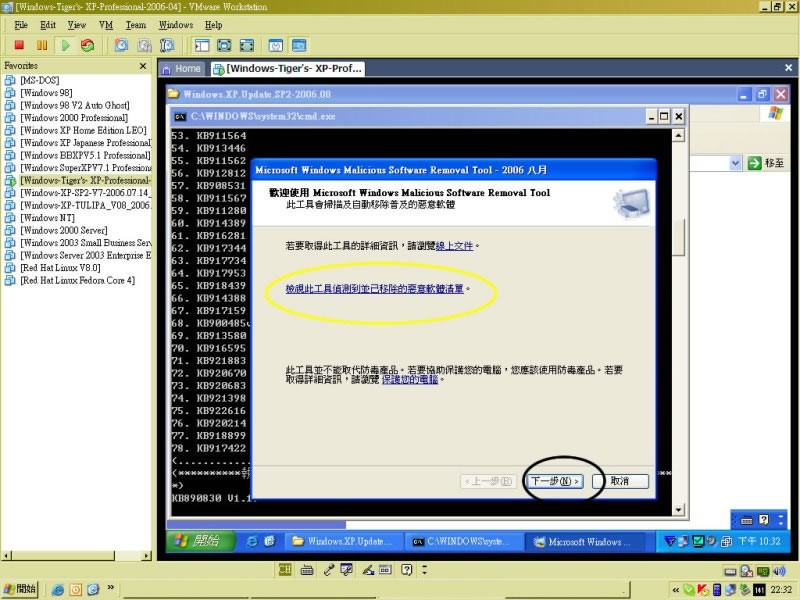Select [Windows 2000 Server] favorite
The image size is (800, 600).
[64, 230]
